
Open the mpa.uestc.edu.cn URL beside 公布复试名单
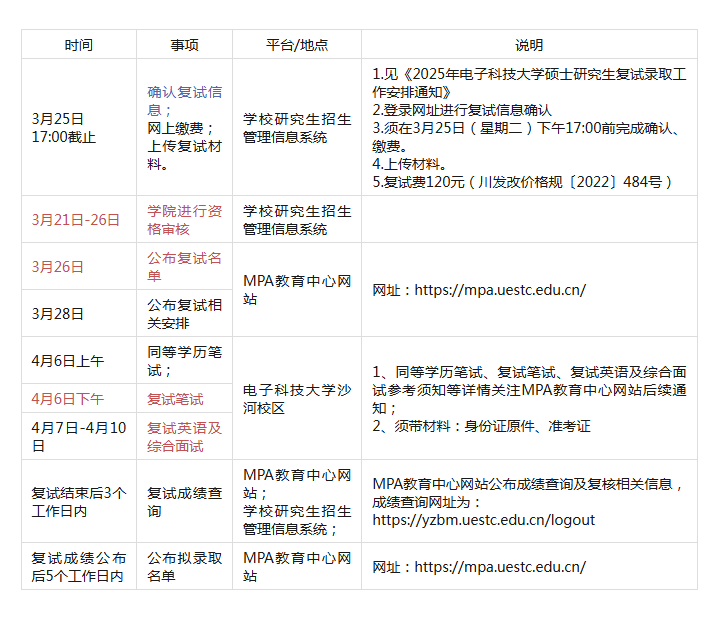point(499,290)
